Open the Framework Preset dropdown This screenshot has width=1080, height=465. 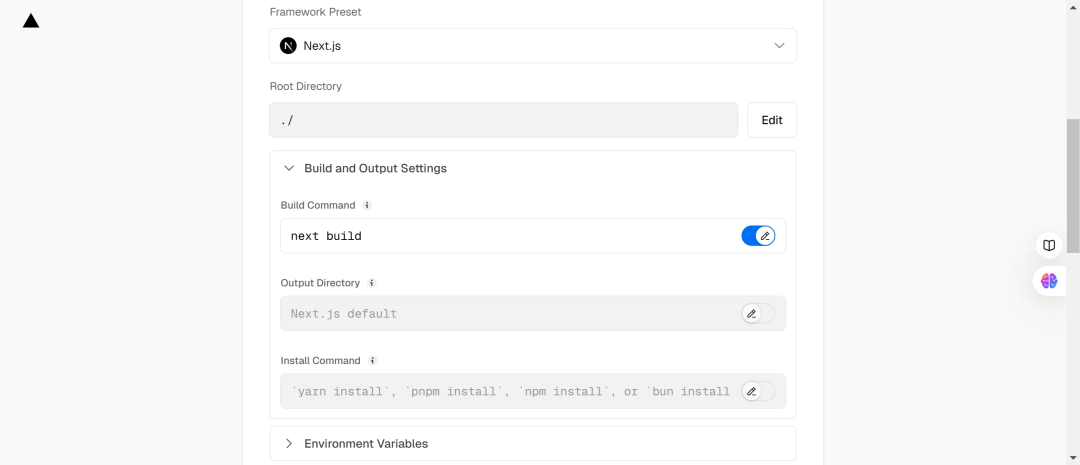pos(532,46)
